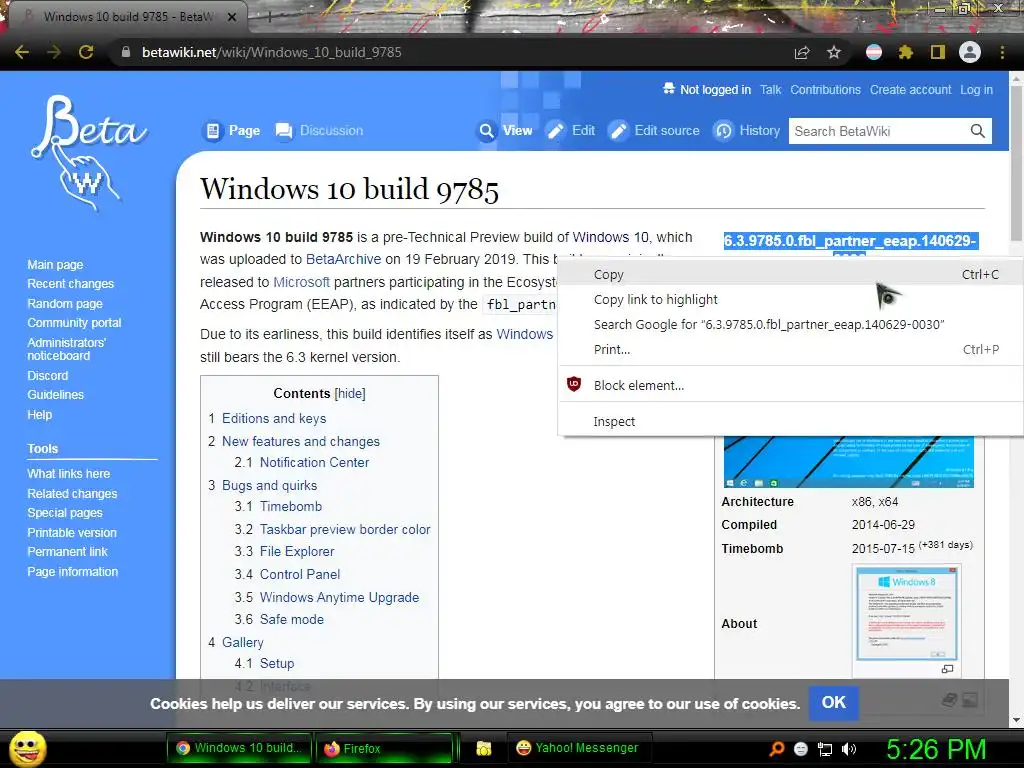Click the network tray icon
Image resolution: width=1024 pixels, height=768 pixels.
(x=825, y=749)
